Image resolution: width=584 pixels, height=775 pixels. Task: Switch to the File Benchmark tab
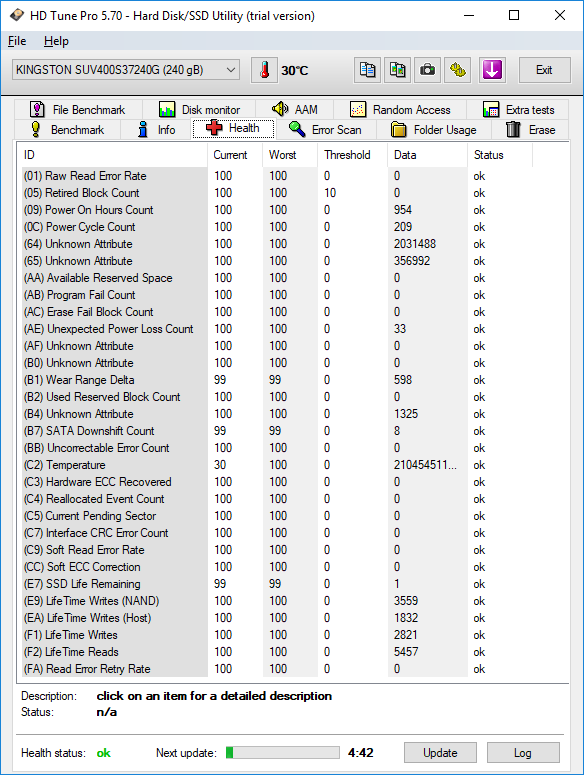click(78, 109)
